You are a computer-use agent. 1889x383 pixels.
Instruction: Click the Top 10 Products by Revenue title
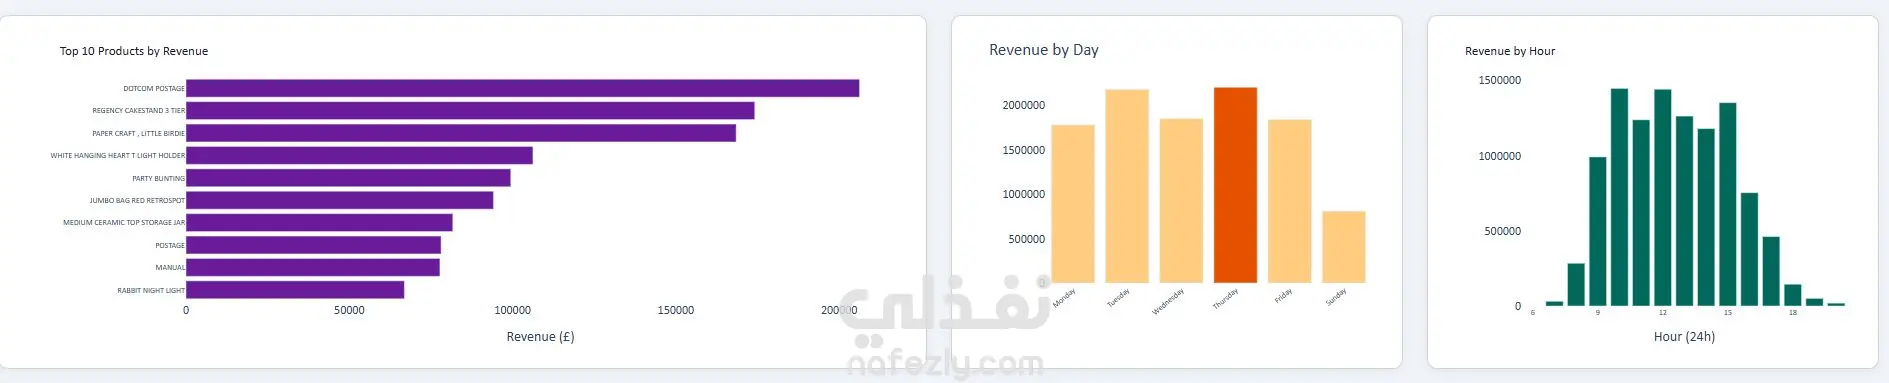tap(134, 51)
